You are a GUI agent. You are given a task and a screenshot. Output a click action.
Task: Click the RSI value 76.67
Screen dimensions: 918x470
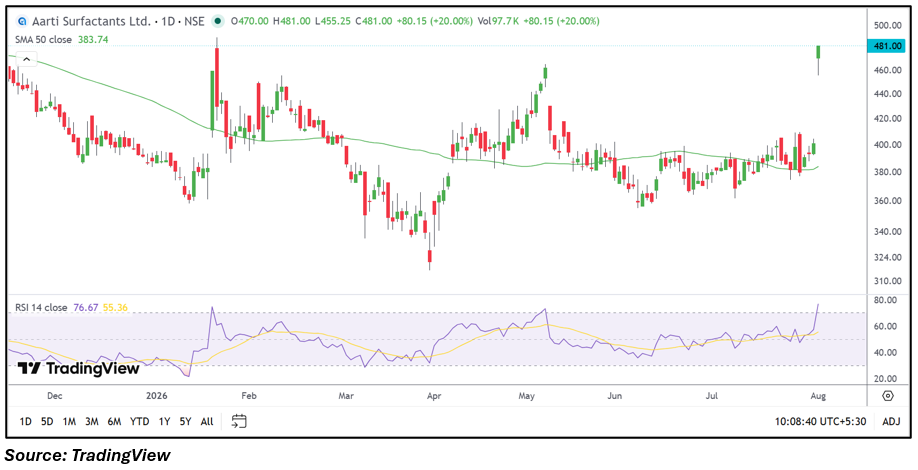click(84, 307)
